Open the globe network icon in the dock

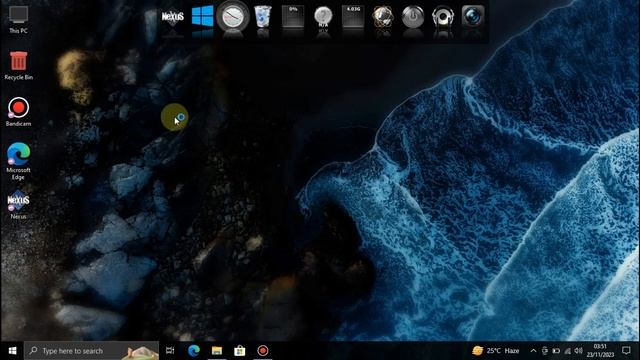click(x=382, y=17)
